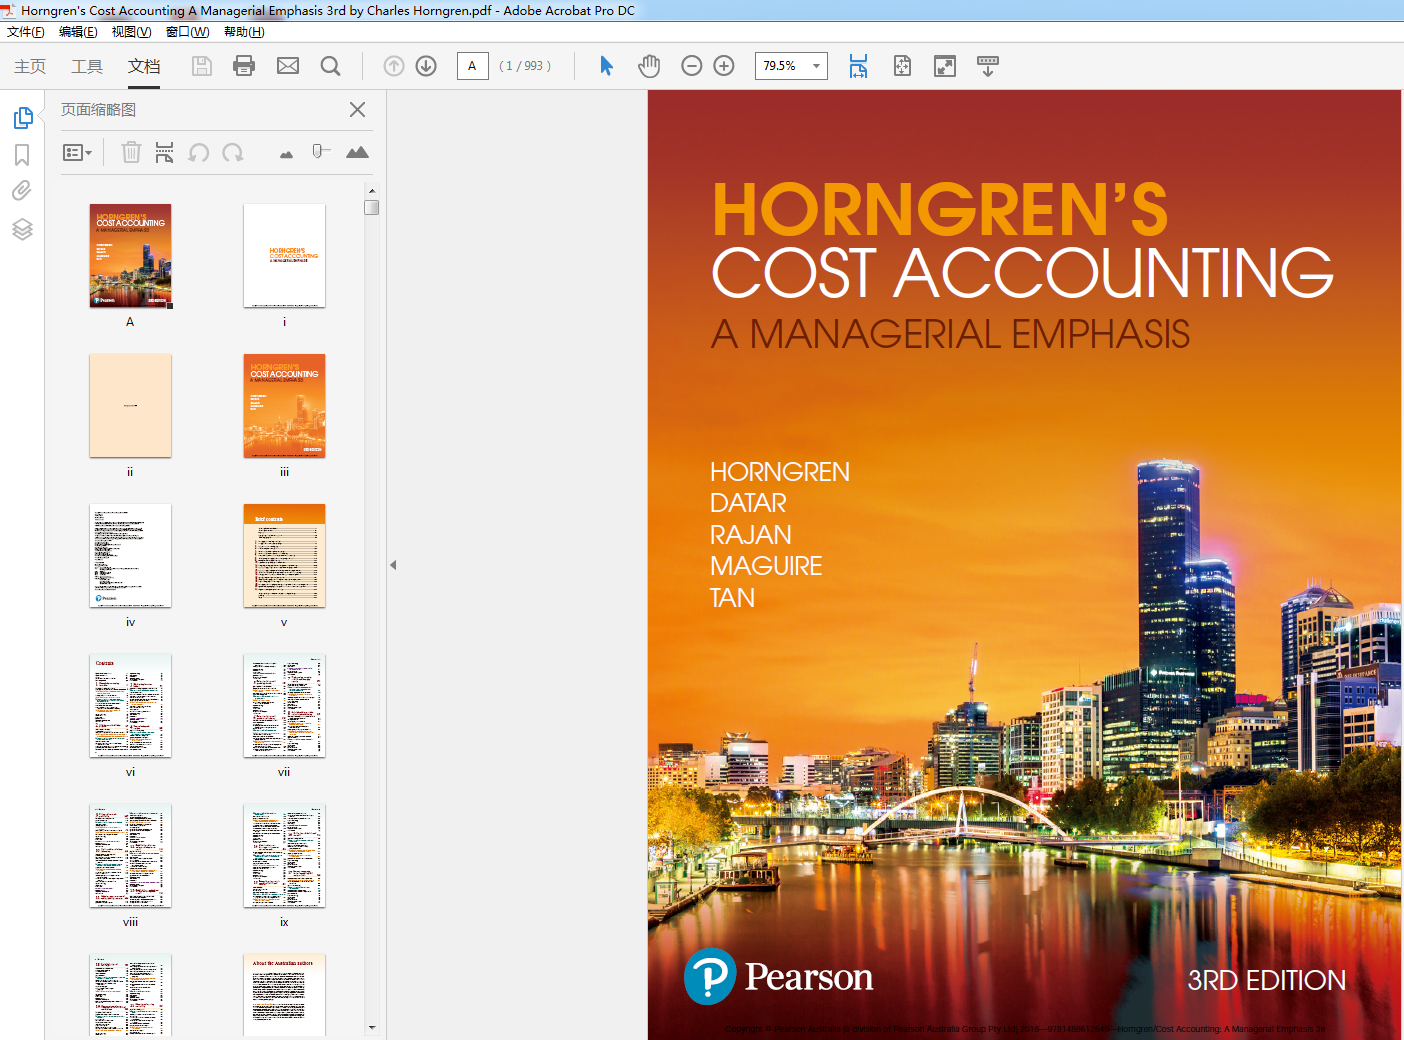Screen dimensions: 1404x1040
Task: Open the 视图(V) menu
Action: 131,32
